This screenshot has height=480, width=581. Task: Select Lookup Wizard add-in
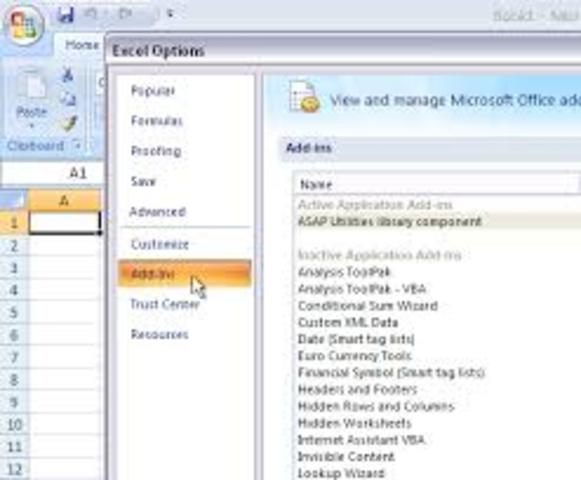tap(341, 473)
